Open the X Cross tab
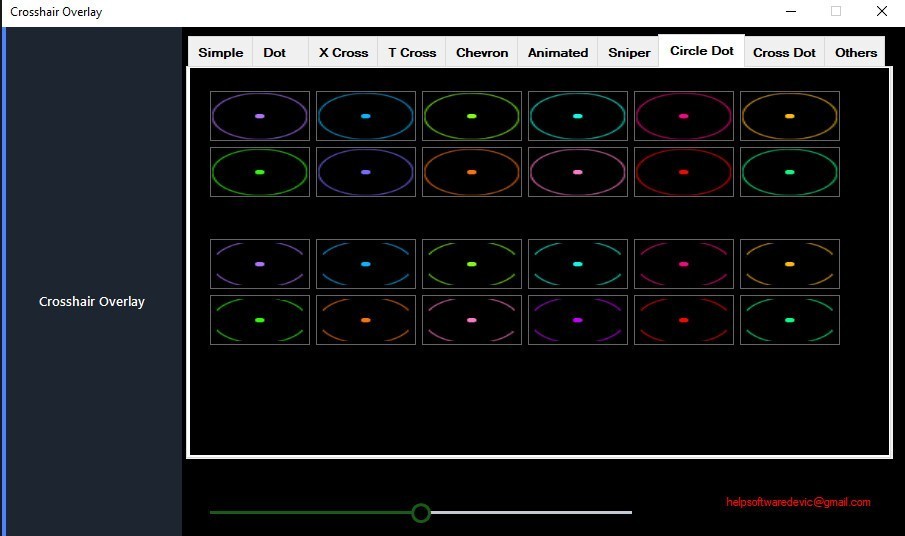This screenshot has height=536, width=905. click(343, 53)
